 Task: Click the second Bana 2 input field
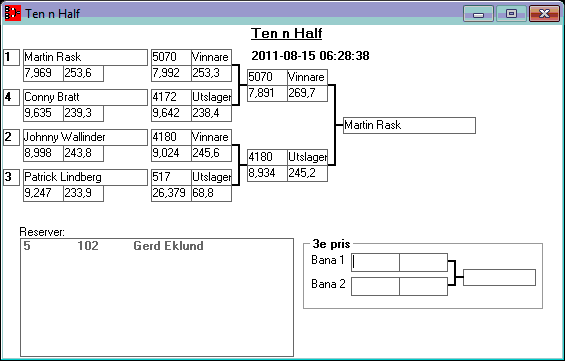coord(423,286)
